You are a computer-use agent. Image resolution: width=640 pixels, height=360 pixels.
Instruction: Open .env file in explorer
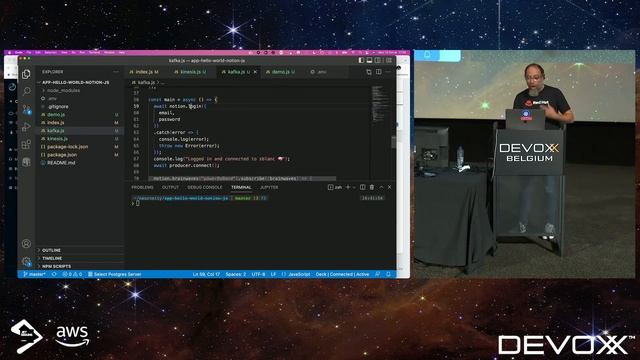coord(80,98)
